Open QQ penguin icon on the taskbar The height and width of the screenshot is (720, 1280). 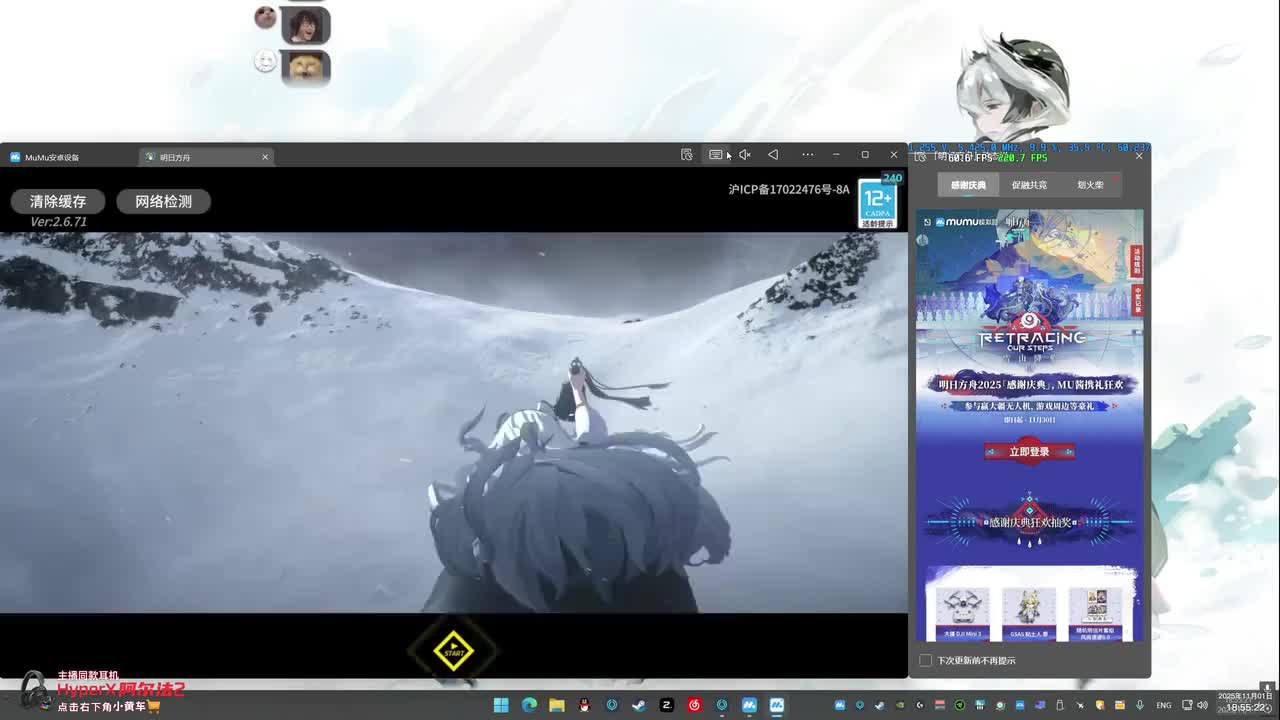(584, 705)
